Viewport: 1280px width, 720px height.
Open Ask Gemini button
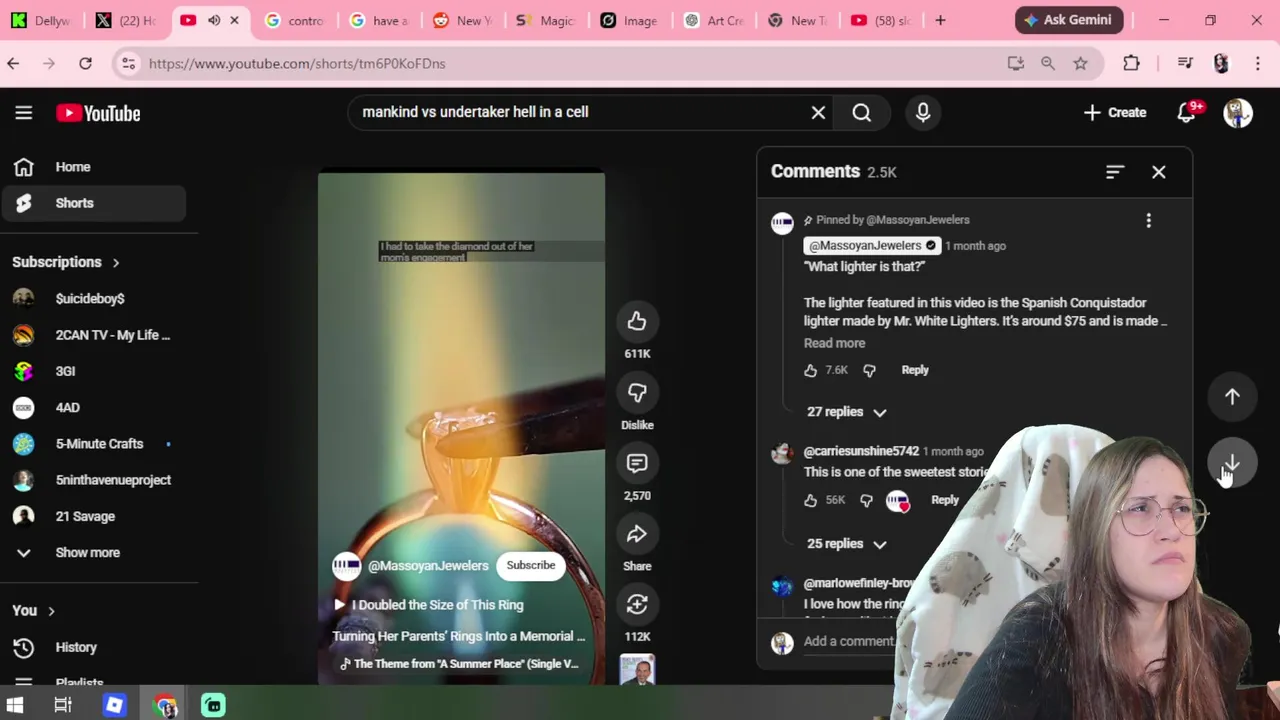click(1070, 20)
